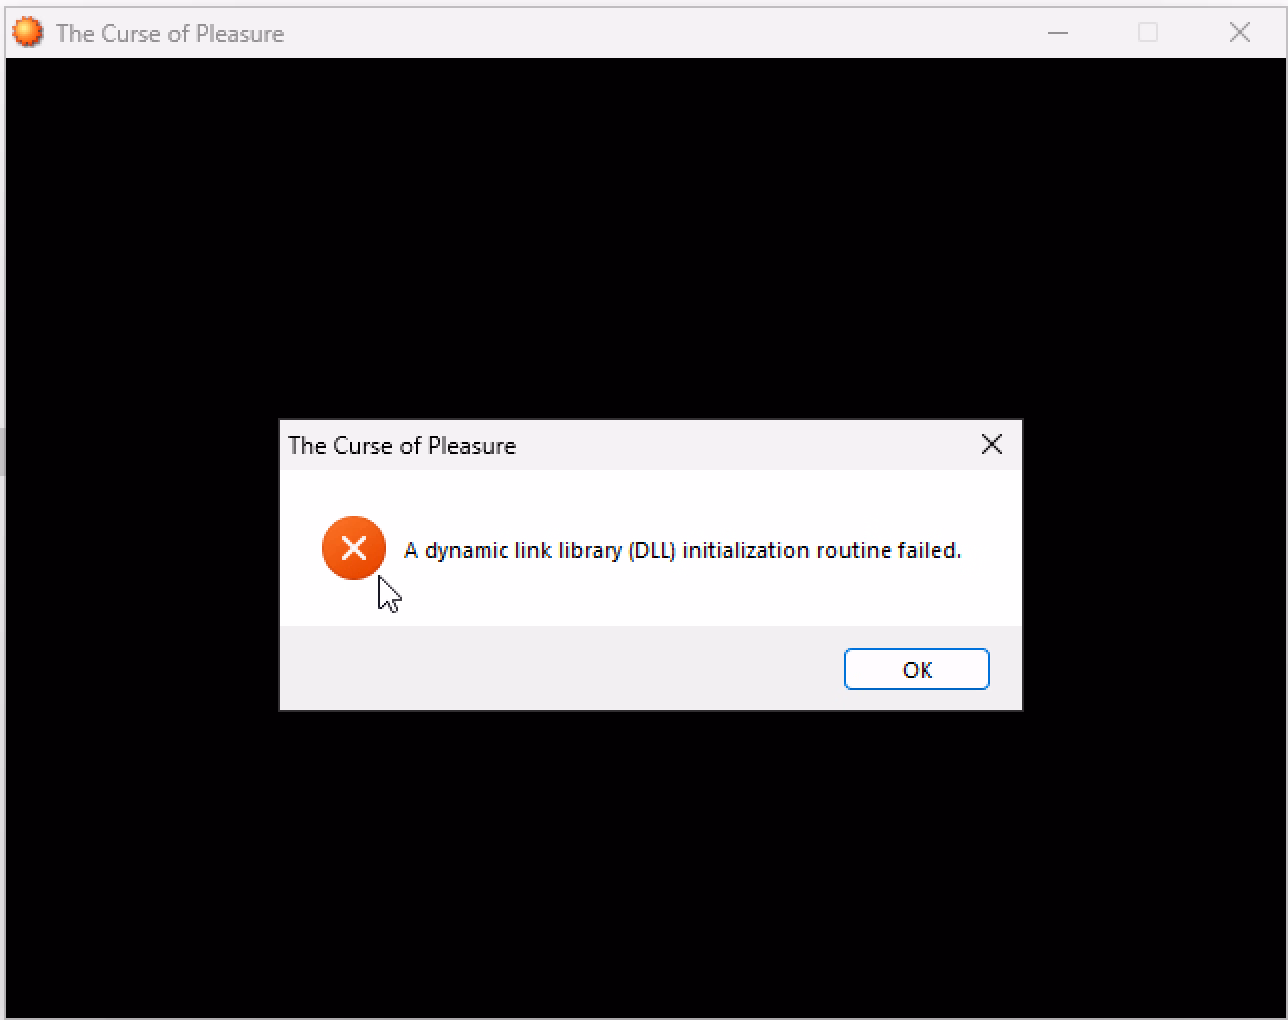The image size is (1288, 1020).
Task: Click the word "(DLL)" in the message
Action: coord(652,550)
